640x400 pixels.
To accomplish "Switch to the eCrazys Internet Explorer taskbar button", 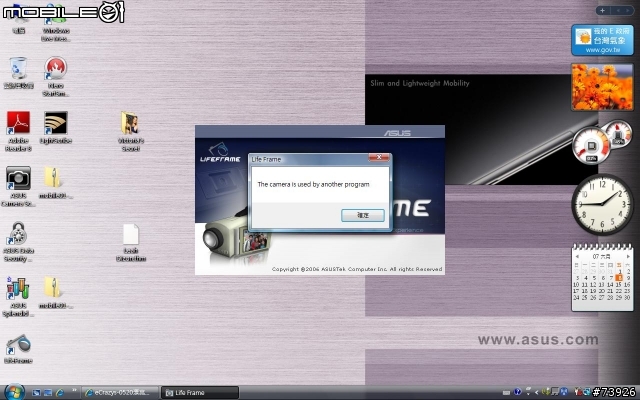I will click(119, 392).
